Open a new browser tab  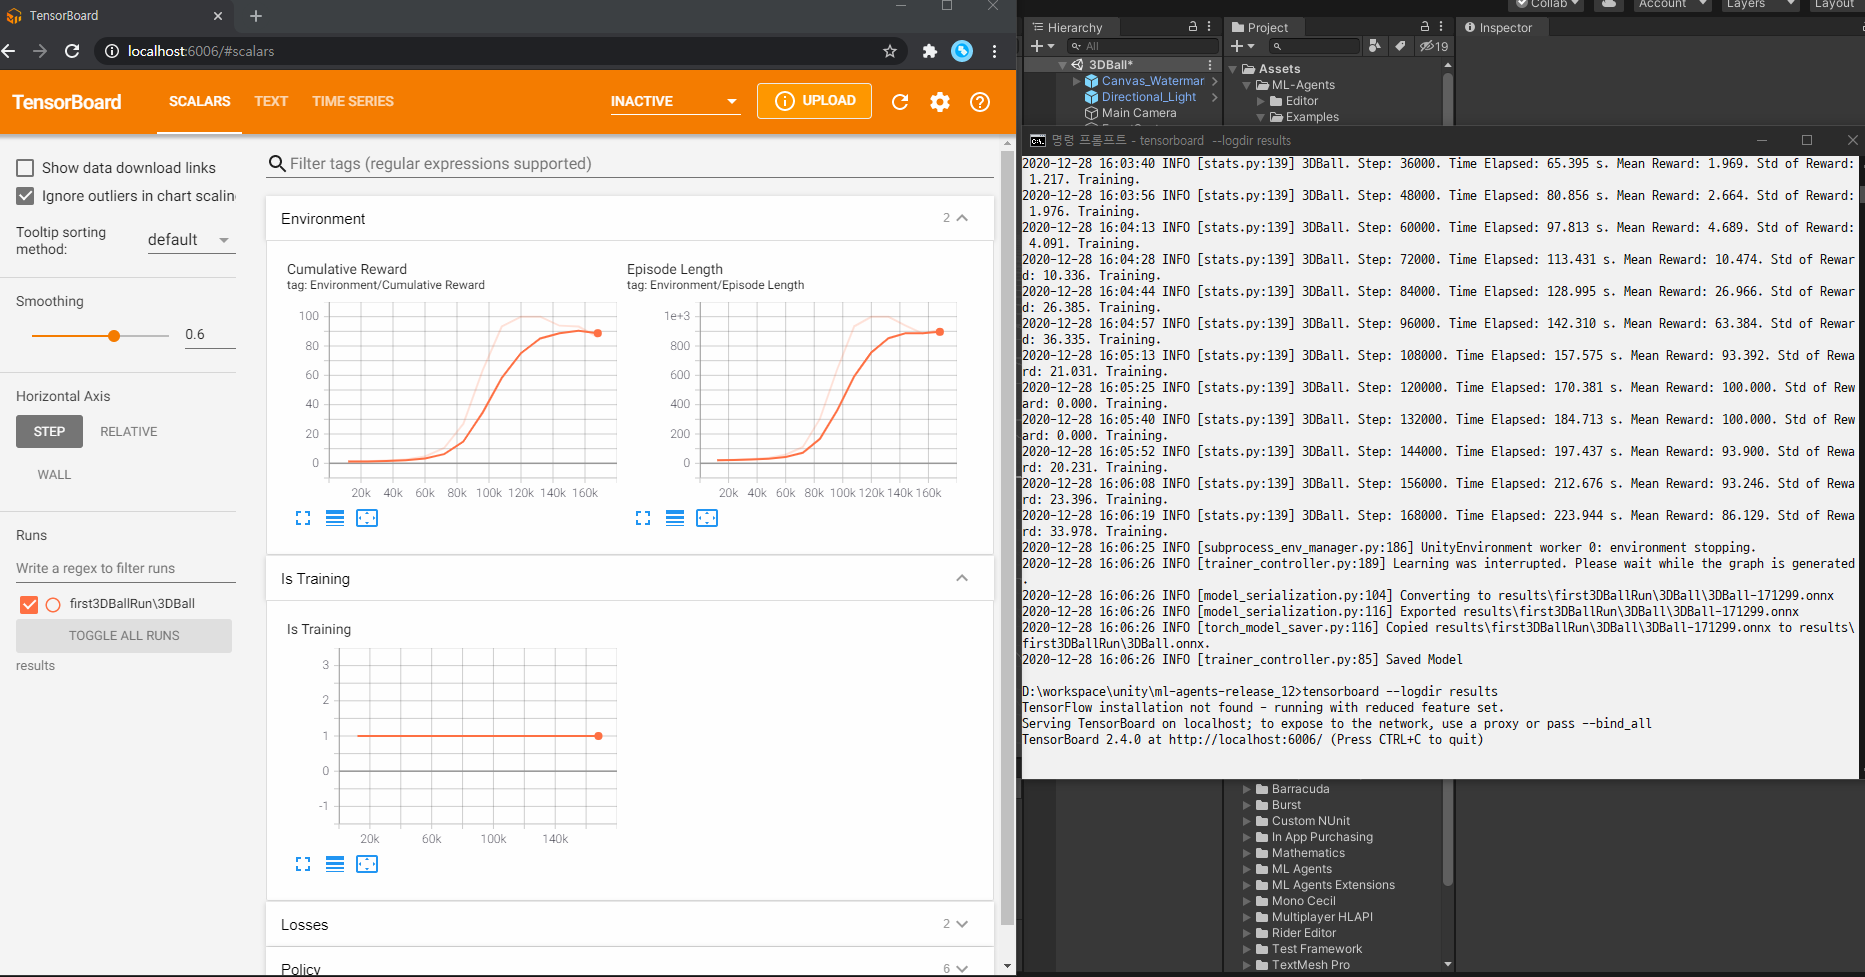click(x=256, y=16)
